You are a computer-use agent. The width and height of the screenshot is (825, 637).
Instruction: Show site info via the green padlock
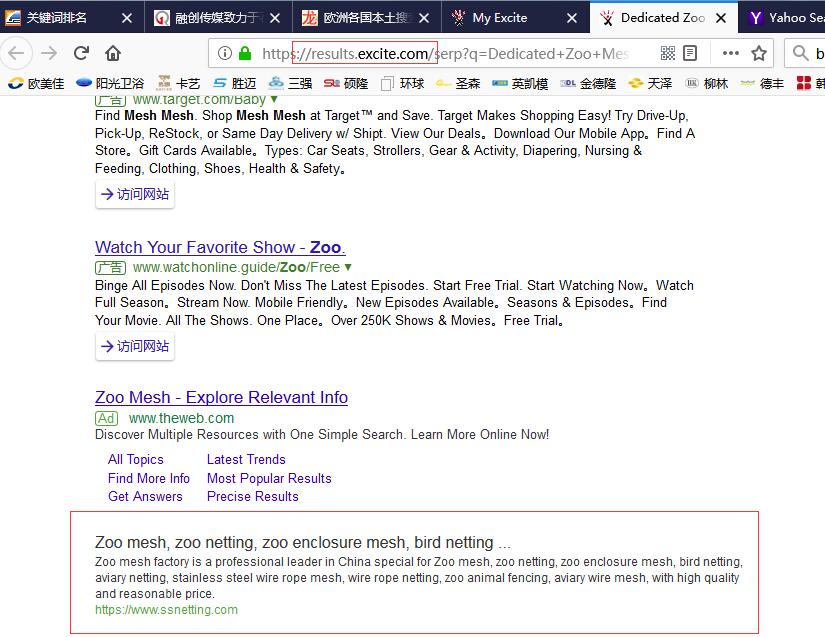pyautogui.click(x=245, y=53)
